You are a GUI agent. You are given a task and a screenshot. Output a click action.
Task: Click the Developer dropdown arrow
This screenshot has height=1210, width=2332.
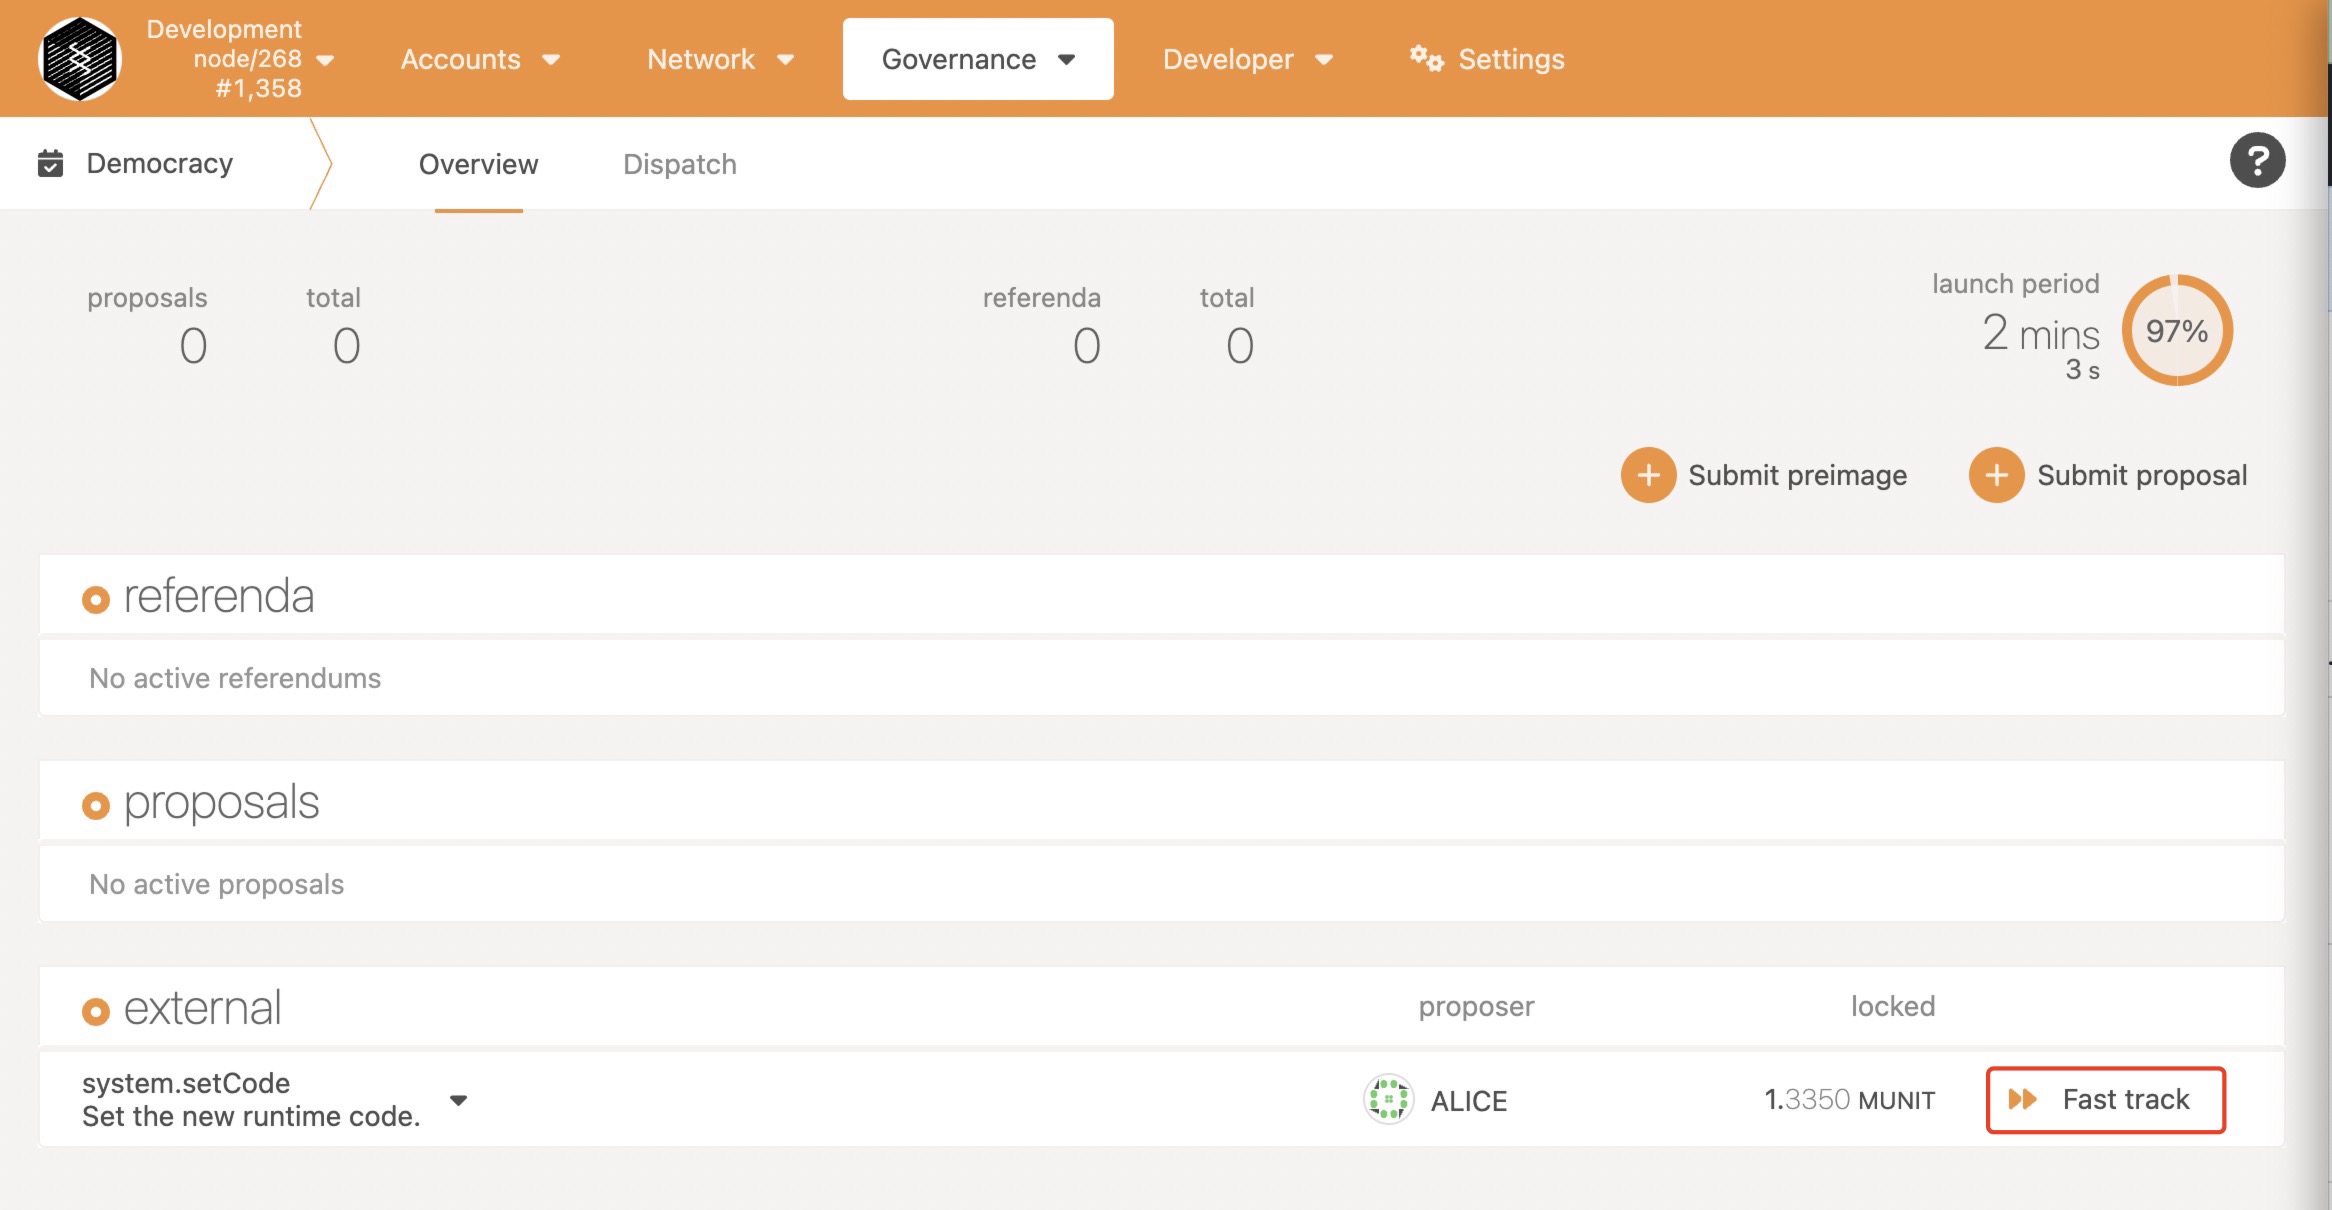pos(1322,59)
